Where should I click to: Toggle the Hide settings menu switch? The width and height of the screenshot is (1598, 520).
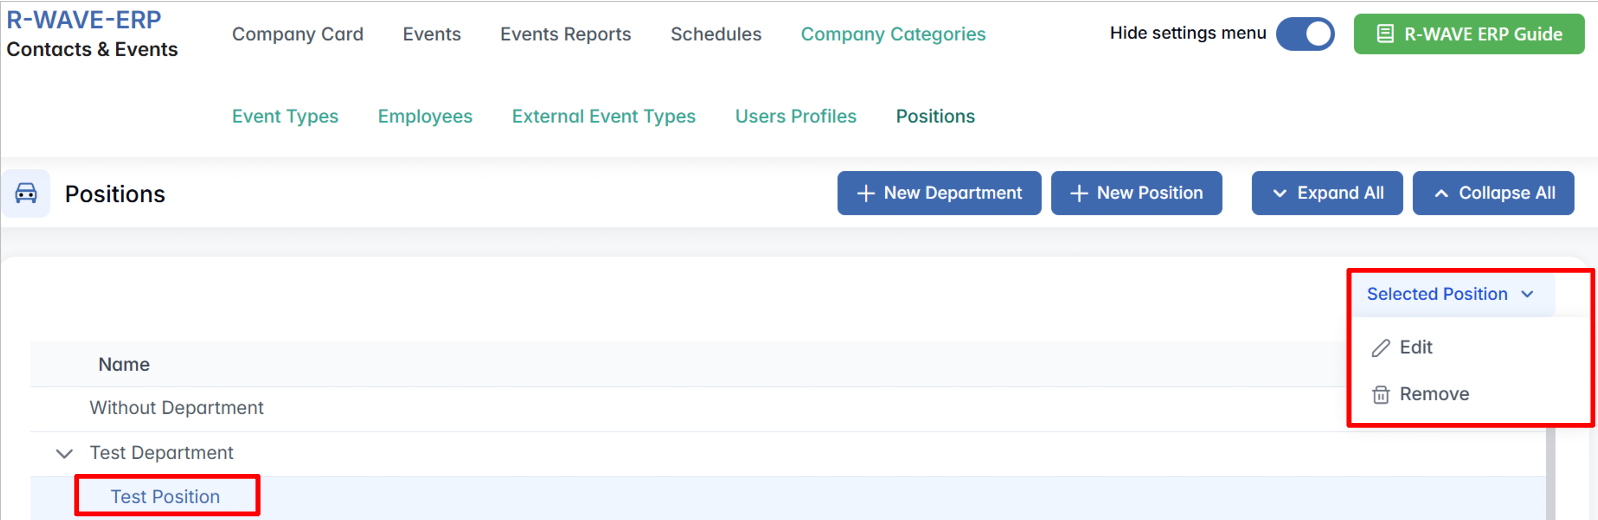[1305, 34]
